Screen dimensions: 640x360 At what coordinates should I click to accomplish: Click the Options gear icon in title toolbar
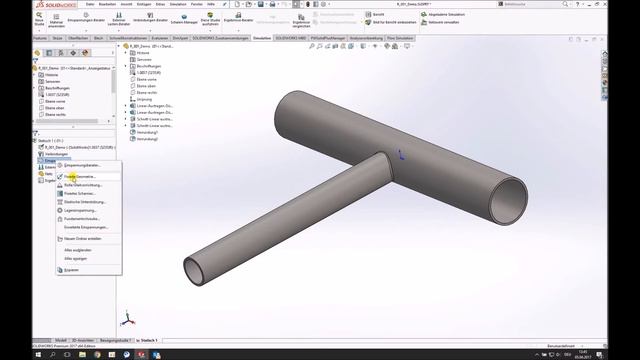tap(323, 4)
